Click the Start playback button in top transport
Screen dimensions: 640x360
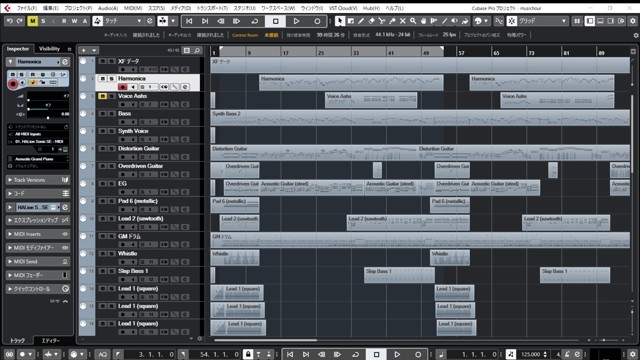click(296, 21)
